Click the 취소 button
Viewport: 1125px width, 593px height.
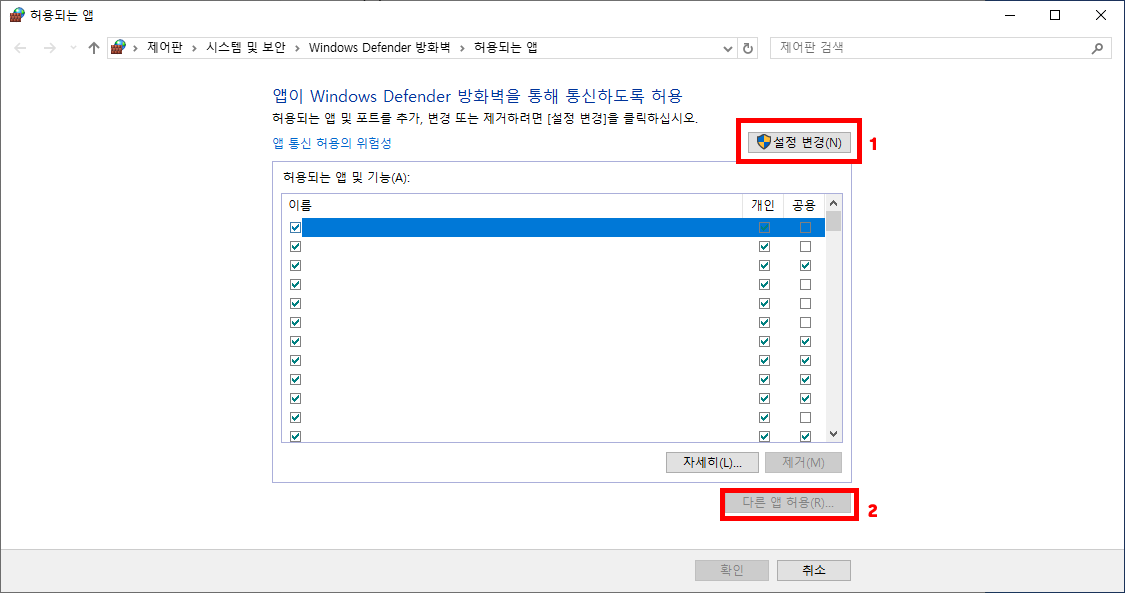pos(814,571)
